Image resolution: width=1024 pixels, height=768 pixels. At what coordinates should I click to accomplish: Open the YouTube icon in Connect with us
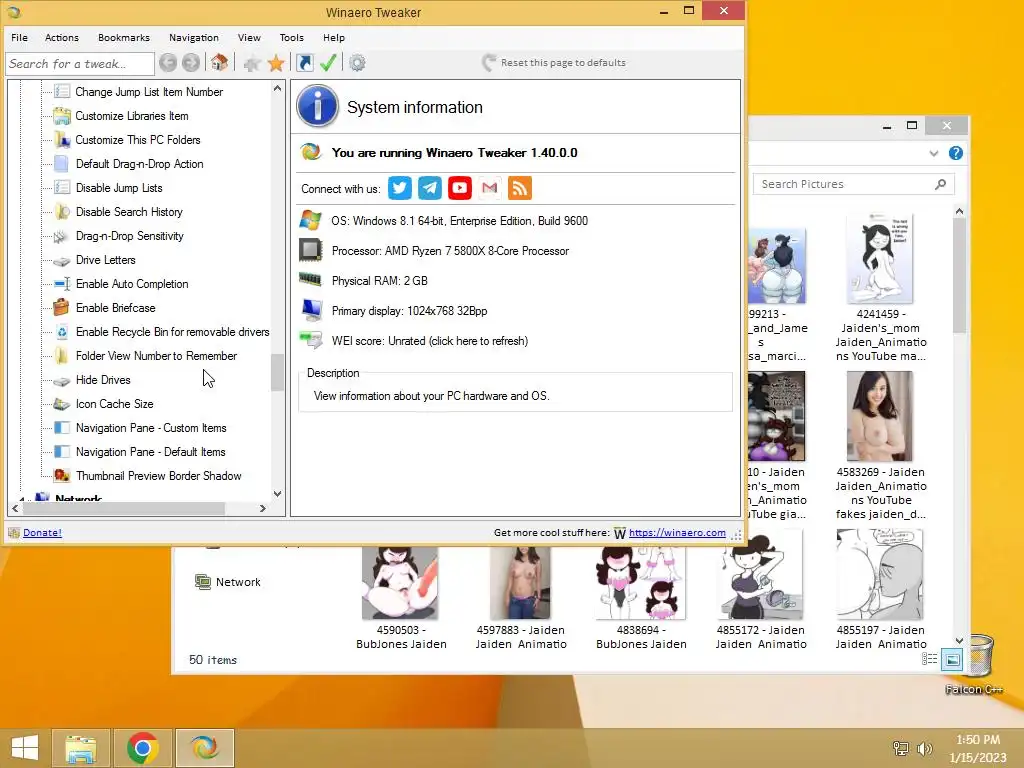coord(460,188)
